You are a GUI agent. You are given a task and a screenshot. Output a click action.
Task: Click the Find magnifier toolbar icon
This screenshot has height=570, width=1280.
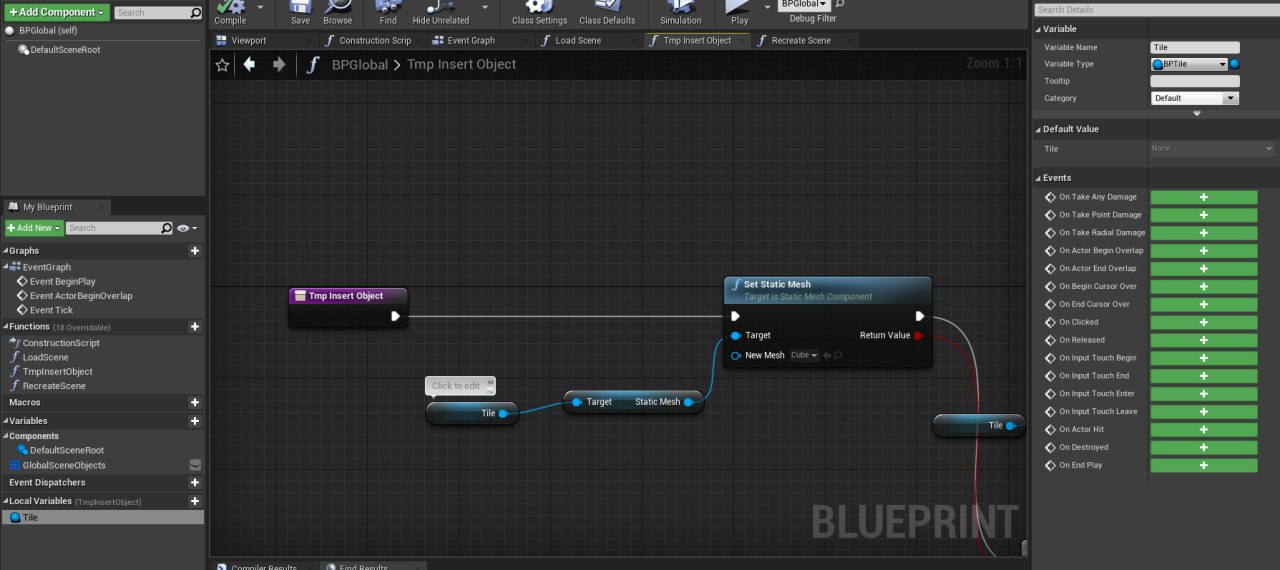tap(388, 8)
